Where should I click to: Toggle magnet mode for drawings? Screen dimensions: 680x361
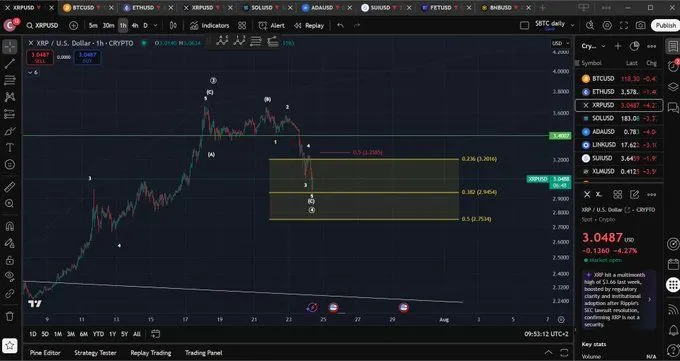[x=10, y=226]
